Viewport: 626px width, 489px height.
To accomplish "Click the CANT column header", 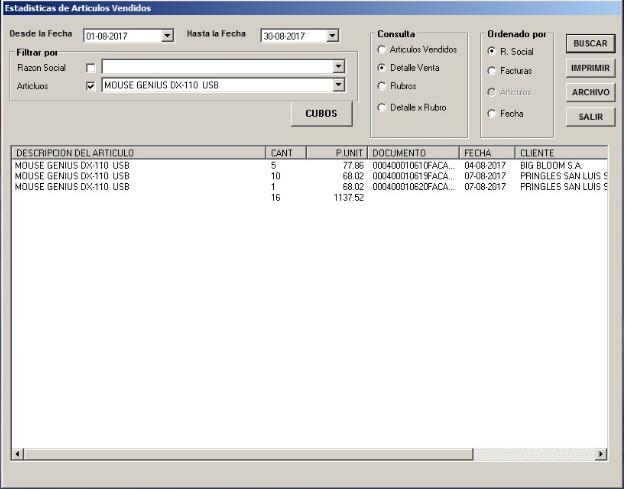I will (x=286, y=153).
